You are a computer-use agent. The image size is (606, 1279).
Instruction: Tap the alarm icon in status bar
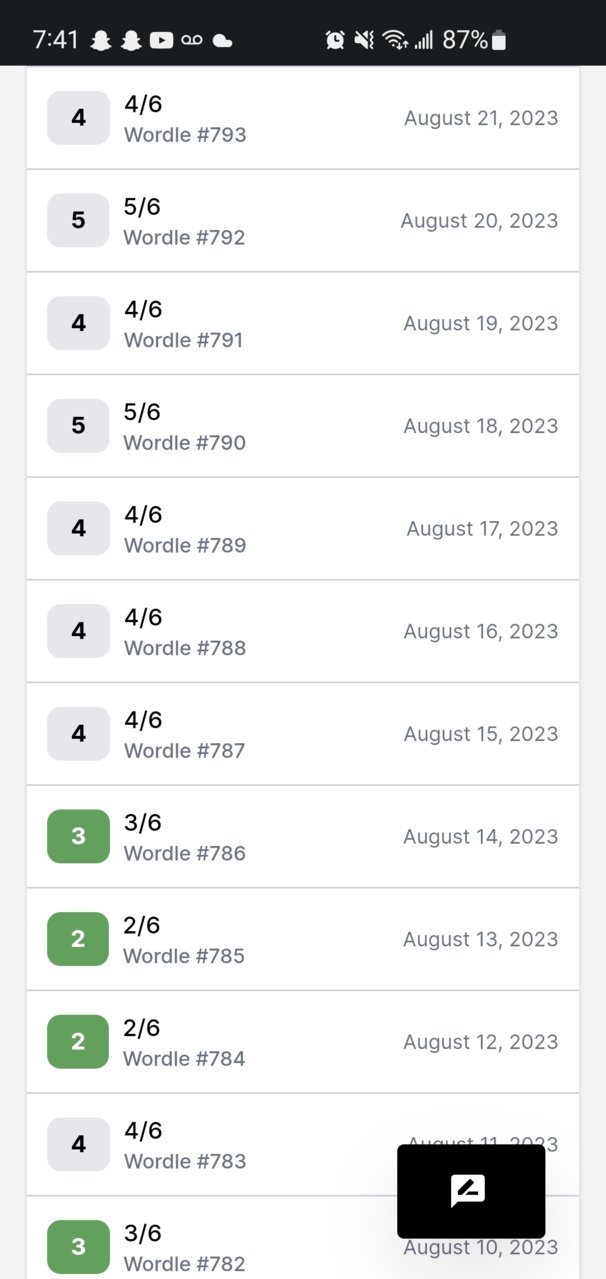pyautogui.click(x=335, y=40)
